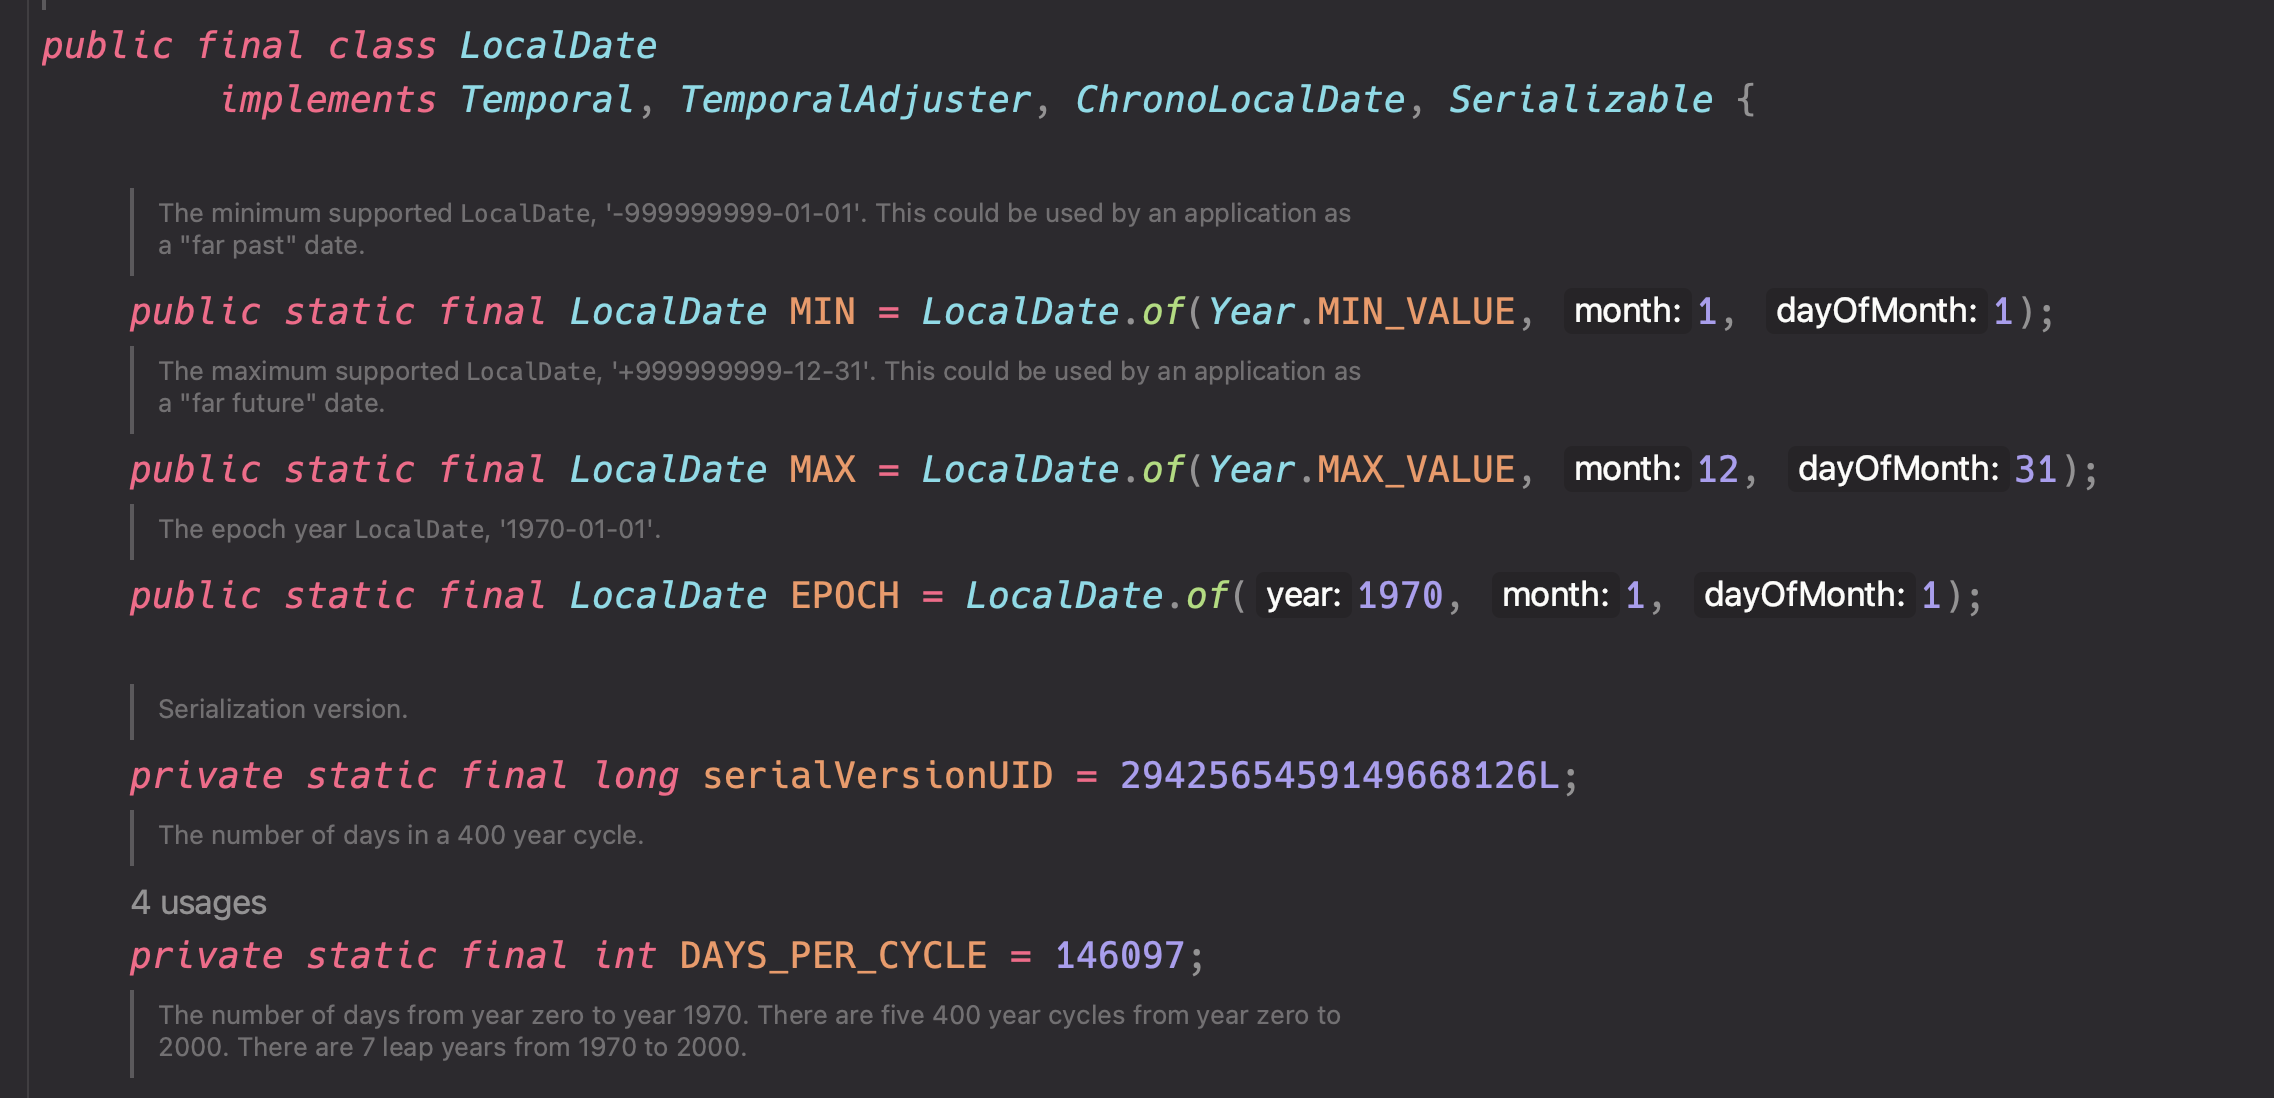Click the 'Serialization version.' doc comment
Image resolution: width=2274 pixels, height=1098 pixels.
click(283, 709)
